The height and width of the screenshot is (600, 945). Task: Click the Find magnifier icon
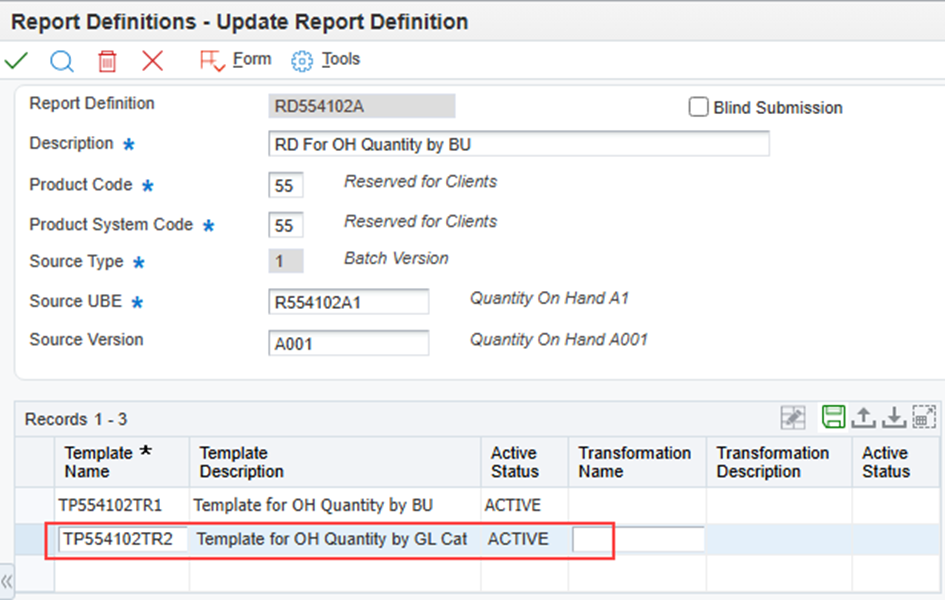point(62,61)
